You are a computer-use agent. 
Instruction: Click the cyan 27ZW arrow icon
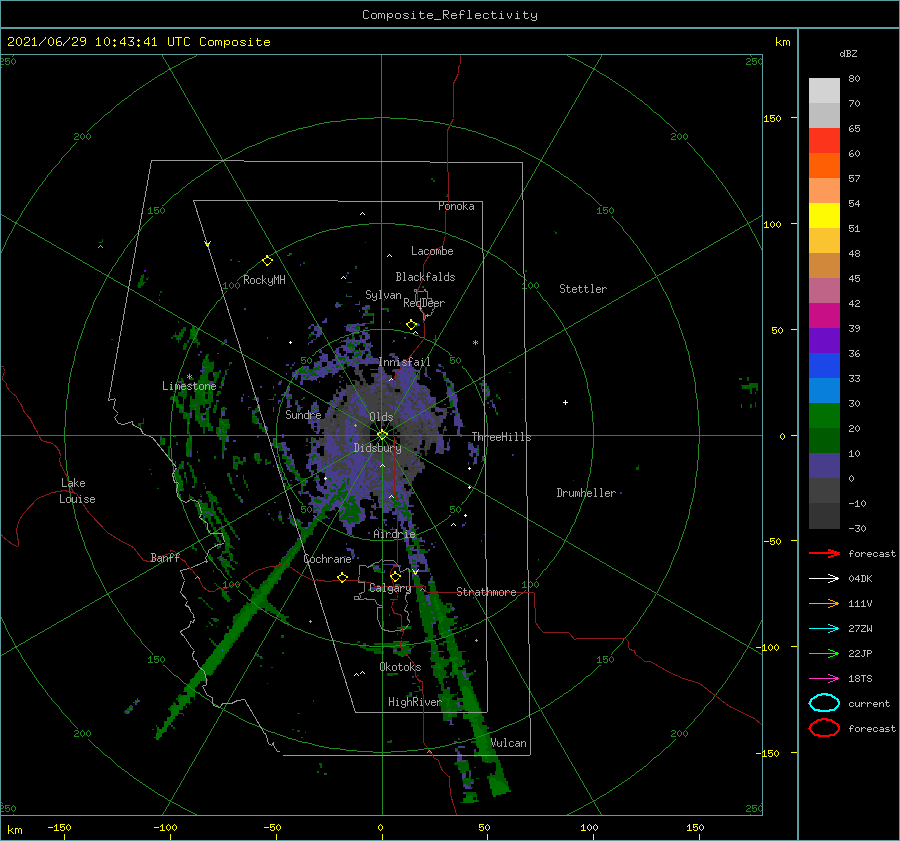(x=824, y=629)
